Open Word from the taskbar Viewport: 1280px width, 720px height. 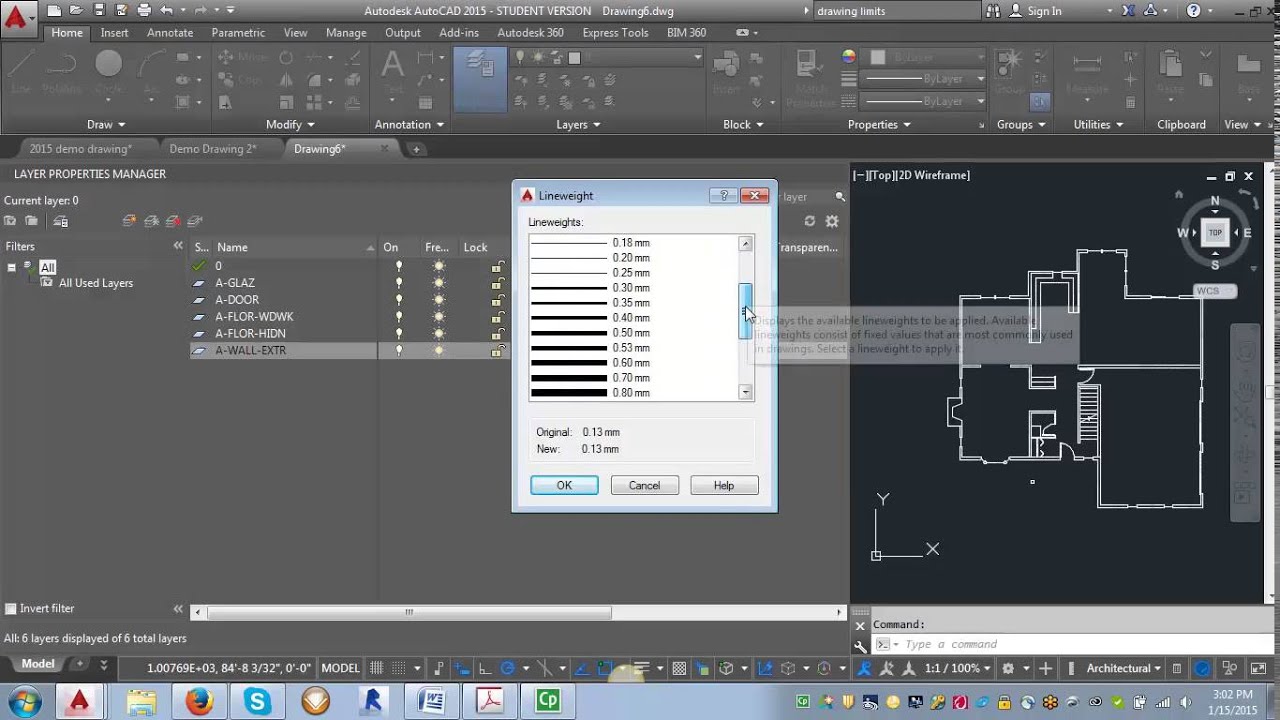click(432, 701)
